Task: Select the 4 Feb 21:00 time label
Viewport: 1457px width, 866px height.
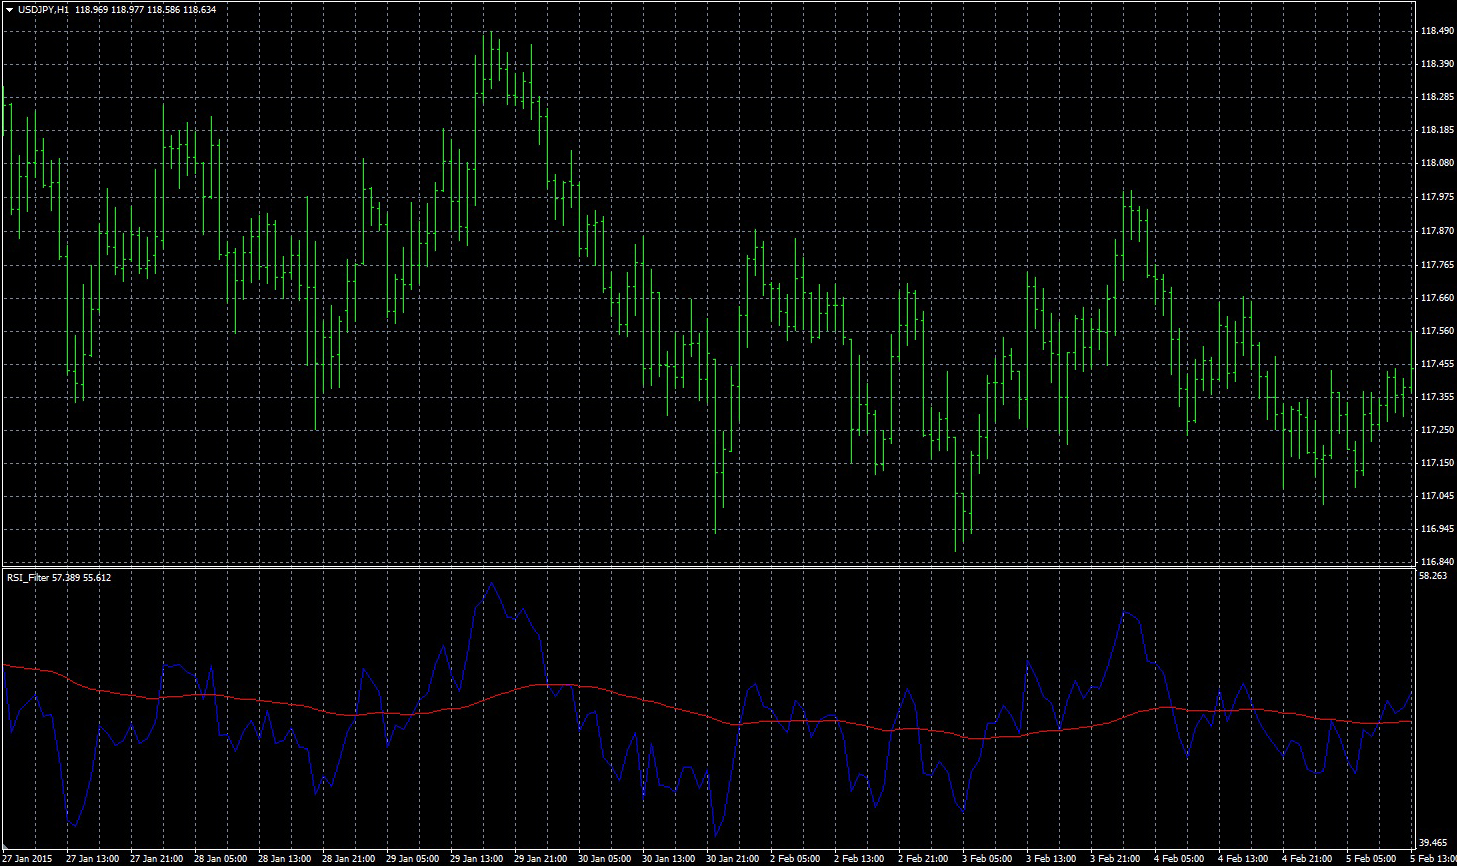Action: click(x=1307, y=859)
